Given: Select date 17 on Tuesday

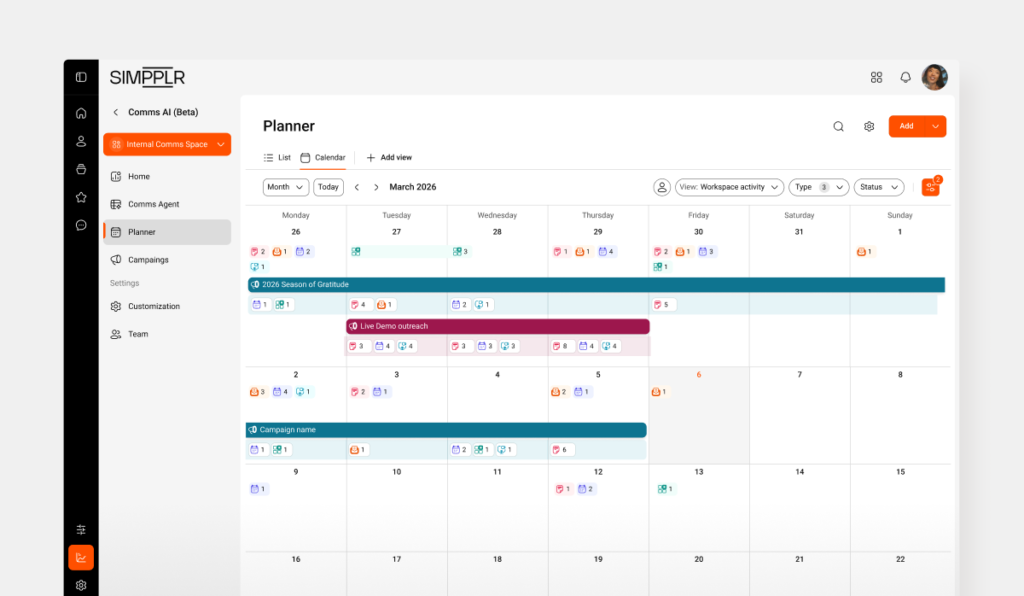Looking at the screenshot, I should tap(396, 559).
